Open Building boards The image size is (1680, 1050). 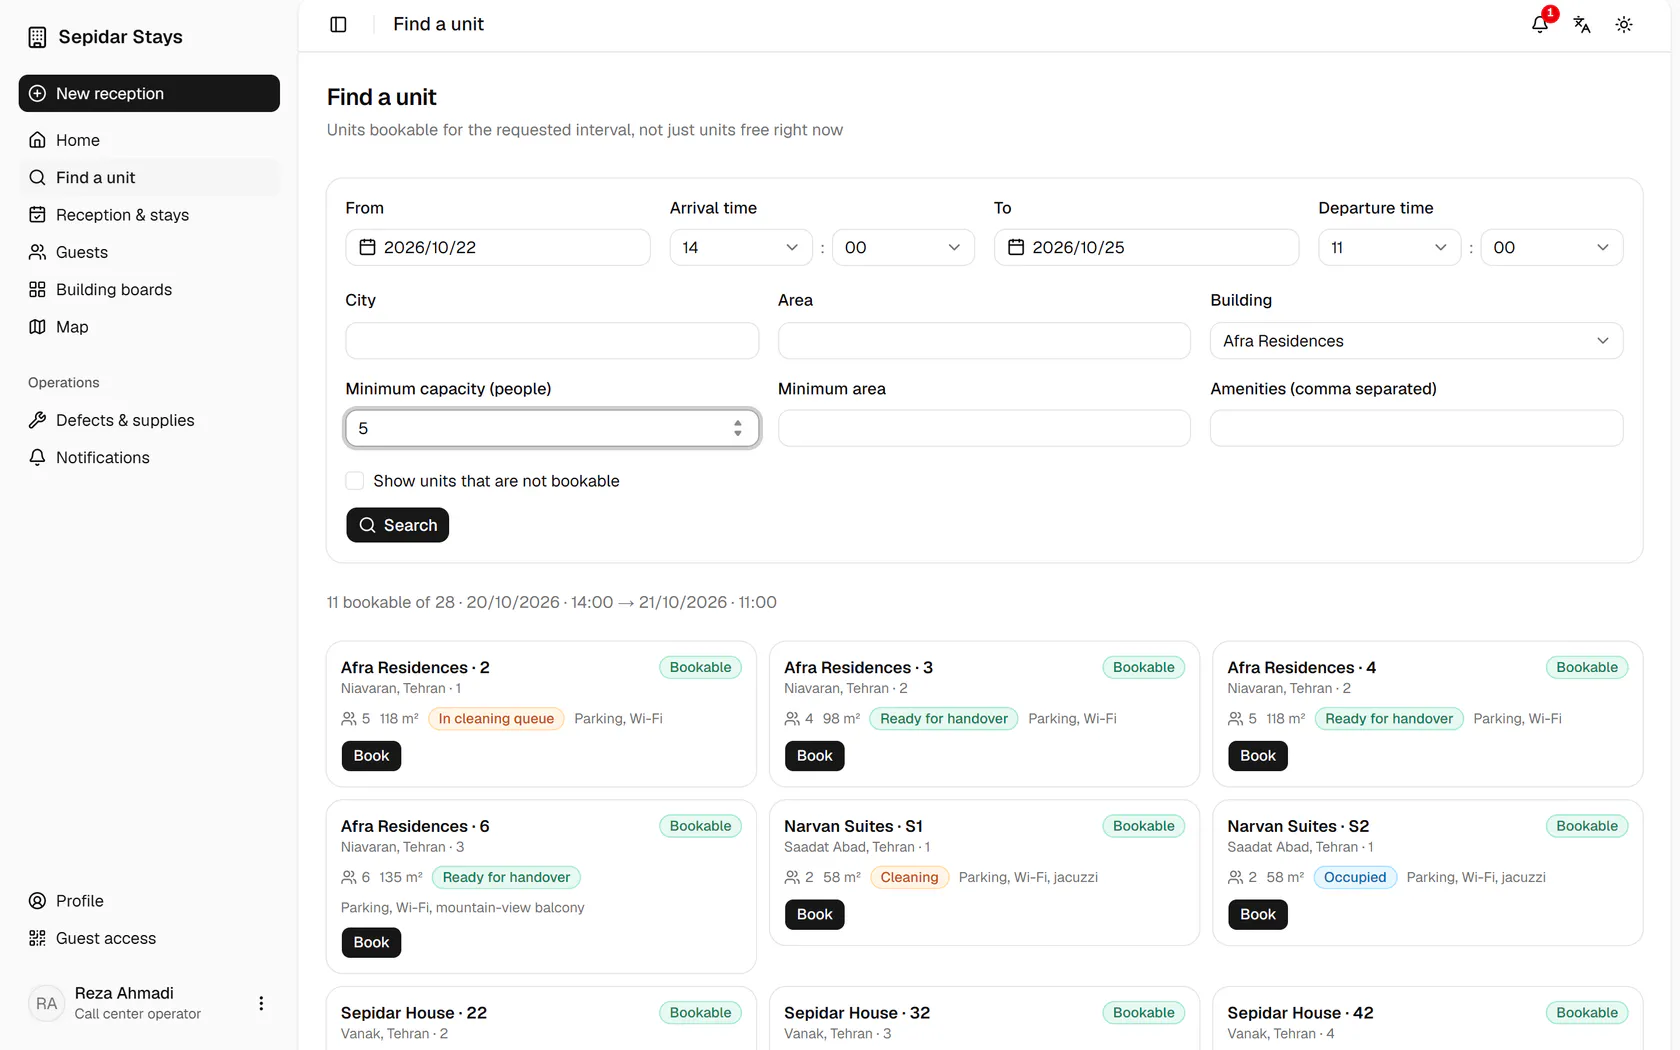(x=149, y=289)
